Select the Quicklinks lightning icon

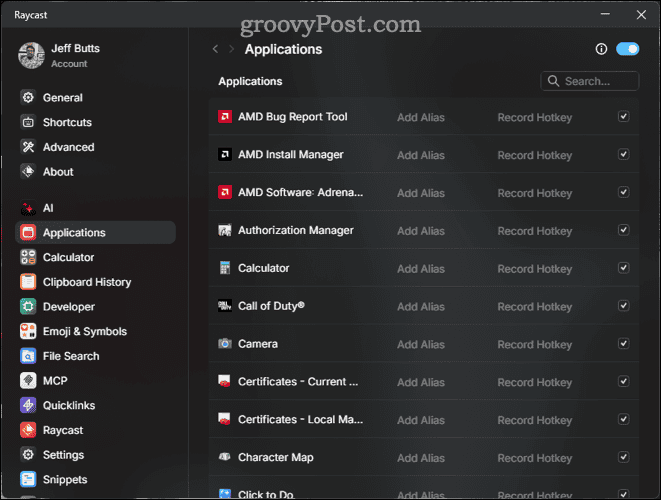[x=28, y=406]
